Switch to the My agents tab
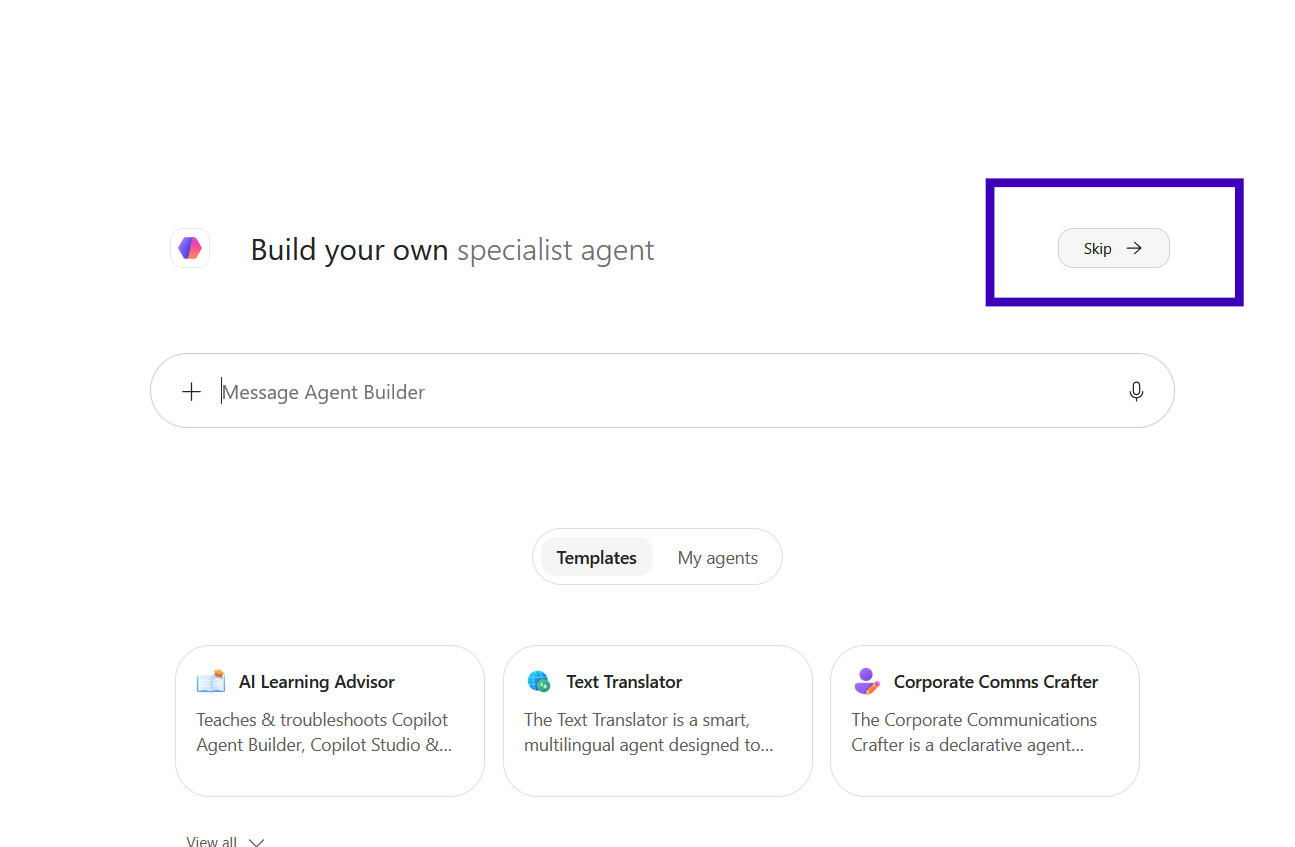Viewport: 1295px width, 847px height. click(x=718, y=558)
